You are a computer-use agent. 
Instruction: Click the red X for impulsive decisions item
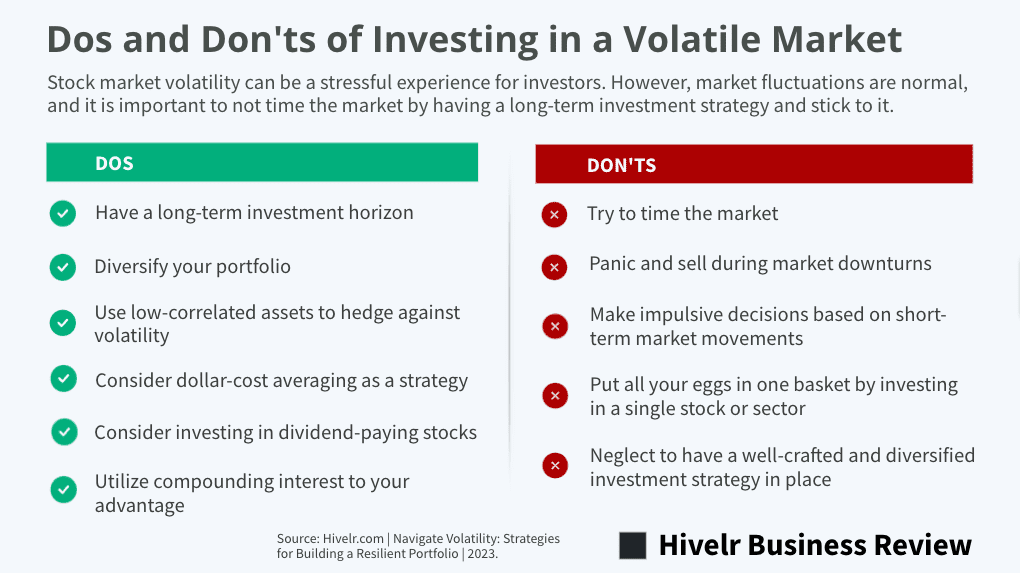[x=555, y=326]
